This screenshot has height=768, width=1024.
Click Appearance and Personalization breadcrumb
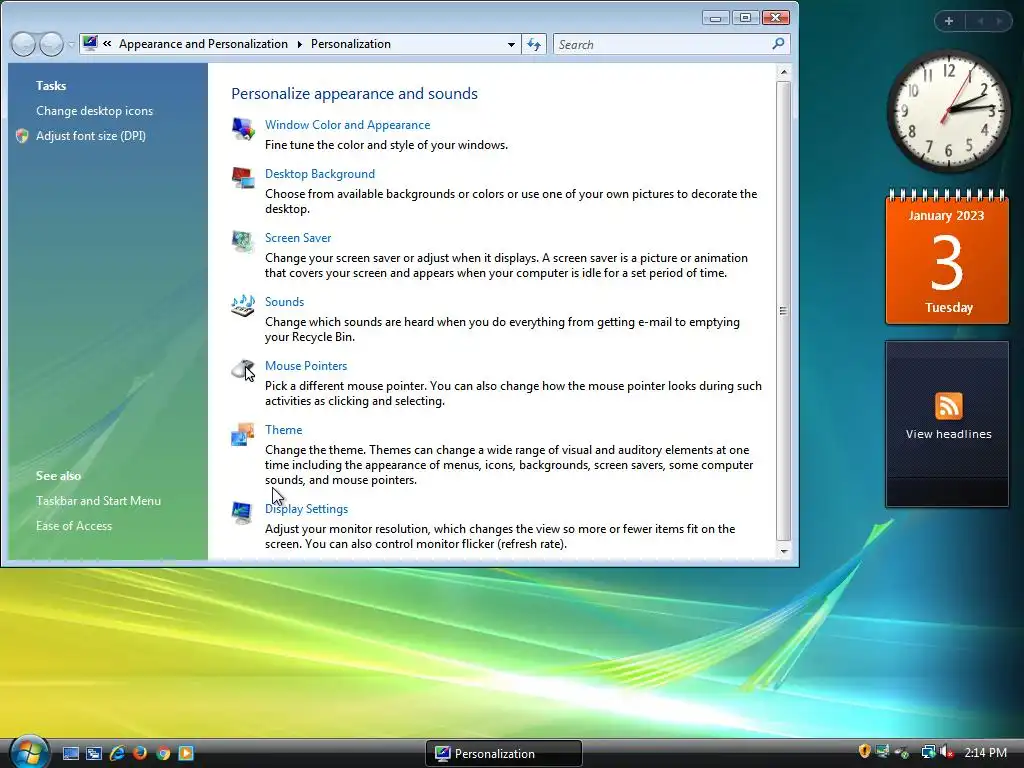[x=203, y=44]
